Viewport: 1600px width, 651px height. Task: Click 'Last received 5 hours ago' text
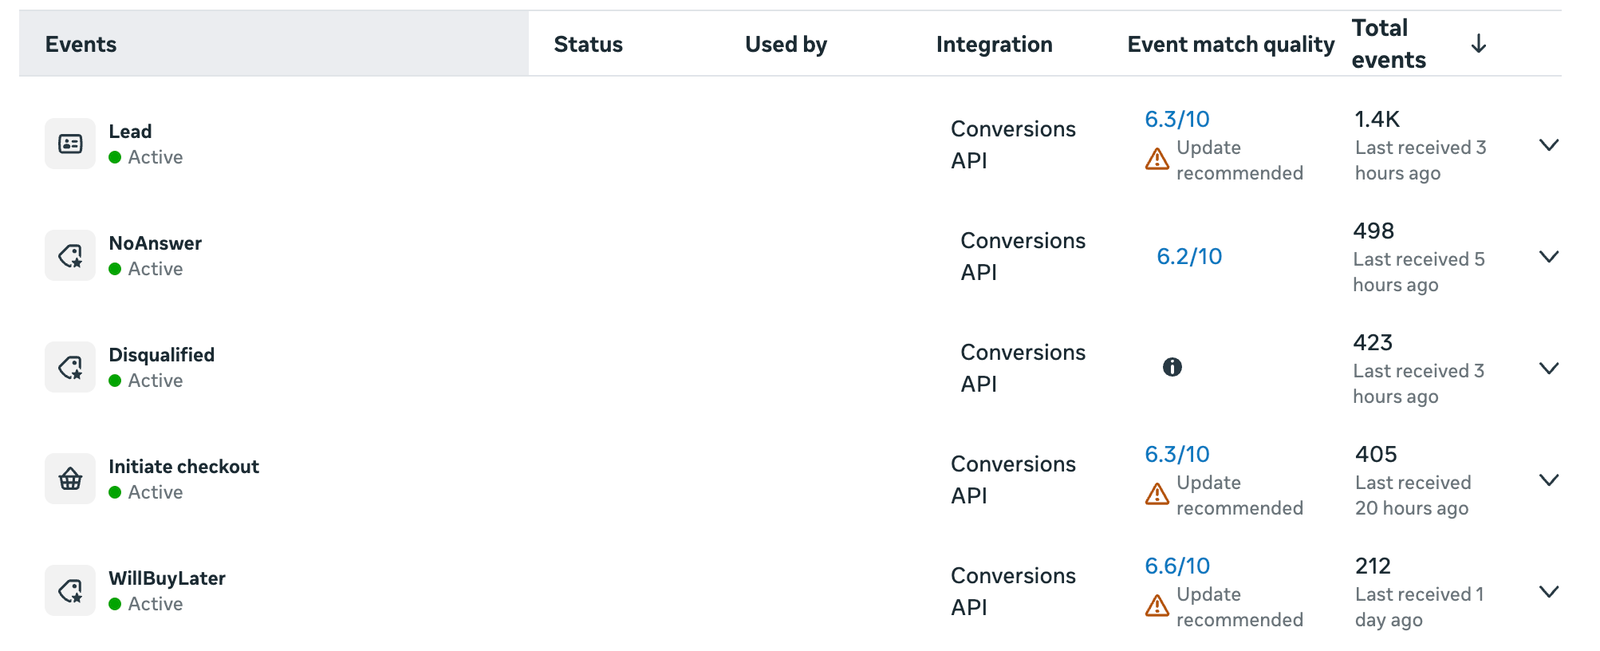[1419, 272]
